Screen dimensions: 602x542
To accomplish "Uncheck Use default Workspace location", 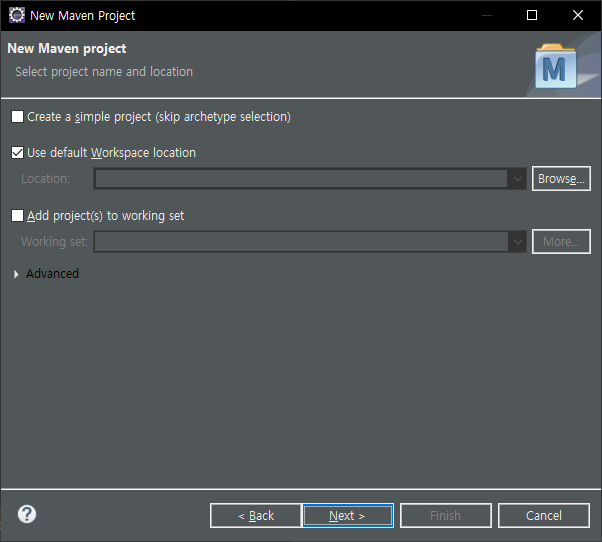I will 17,153.
